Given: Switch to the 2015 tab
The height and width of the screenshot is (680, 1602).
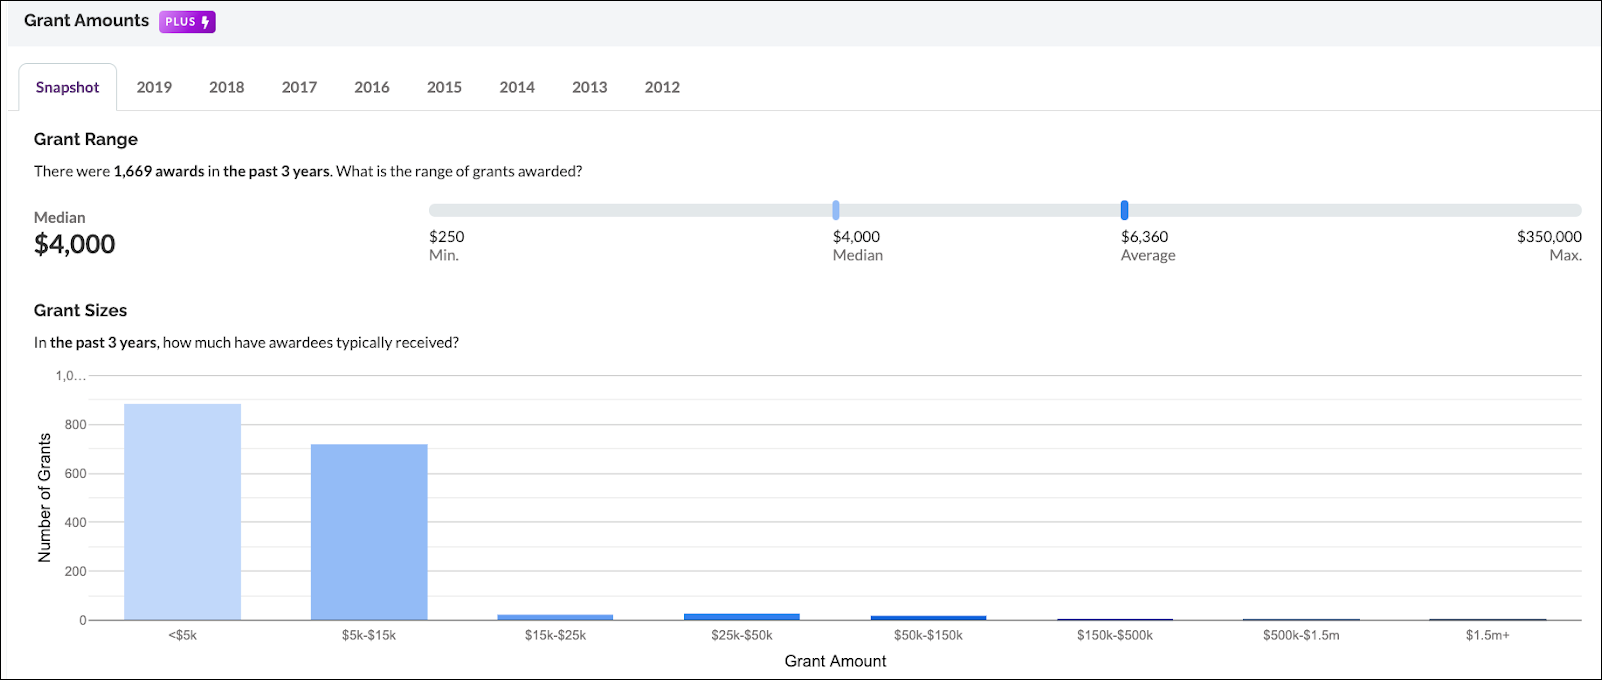Looking at the screenshot, I should pos(444,87).
